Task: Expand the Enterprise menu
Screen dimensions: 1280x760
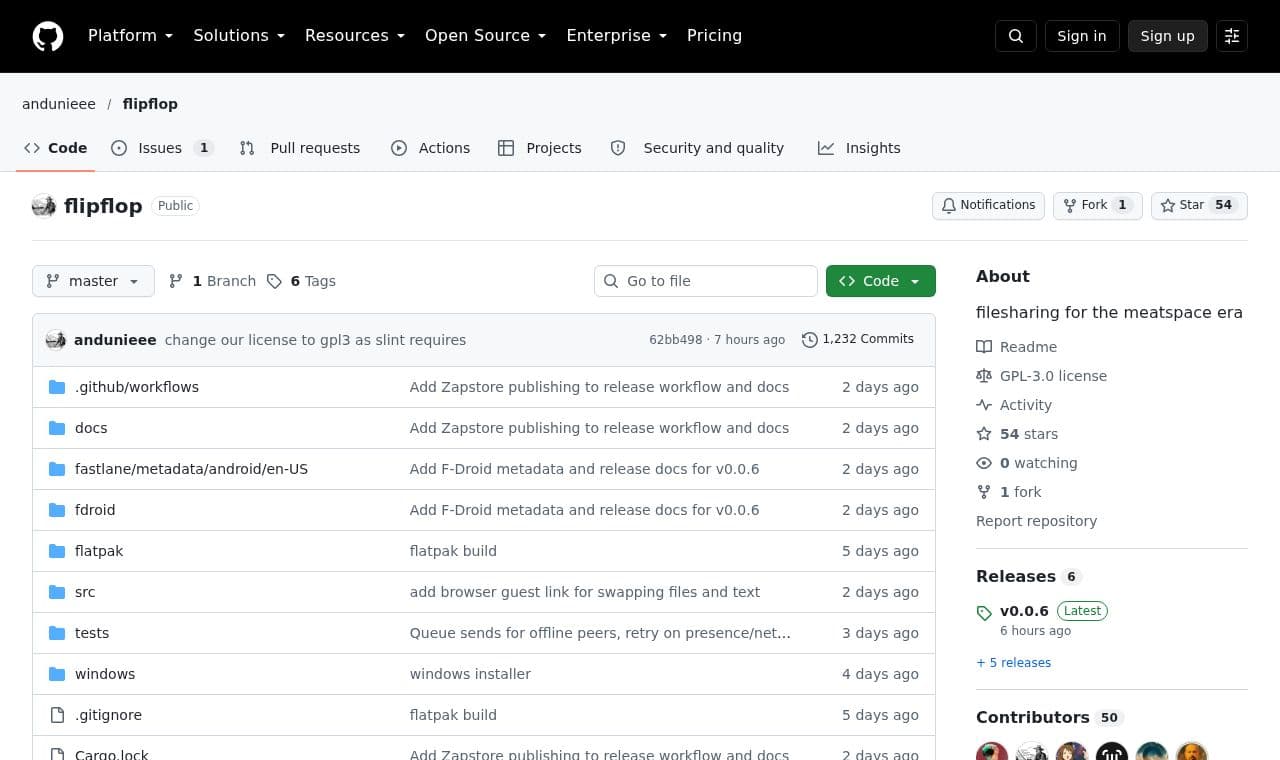Action: pos(617,36)
